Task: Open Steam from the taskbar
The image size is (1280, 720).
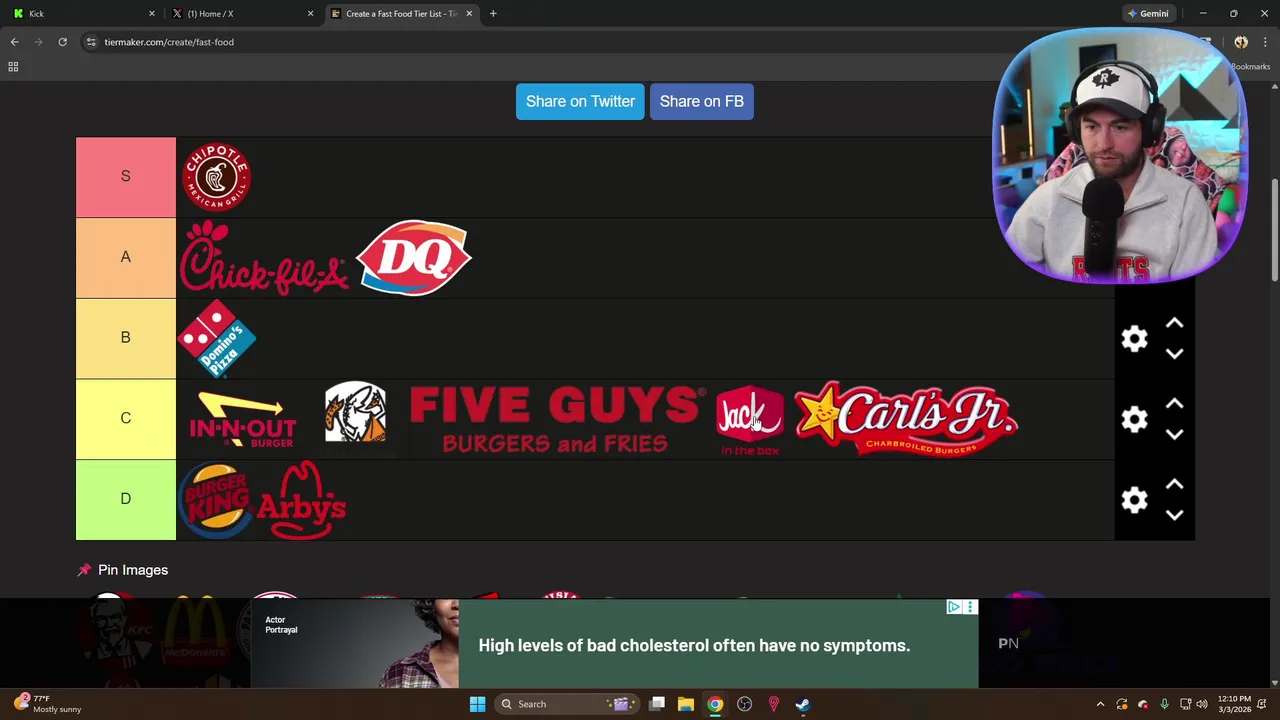Action: [802, 704]
